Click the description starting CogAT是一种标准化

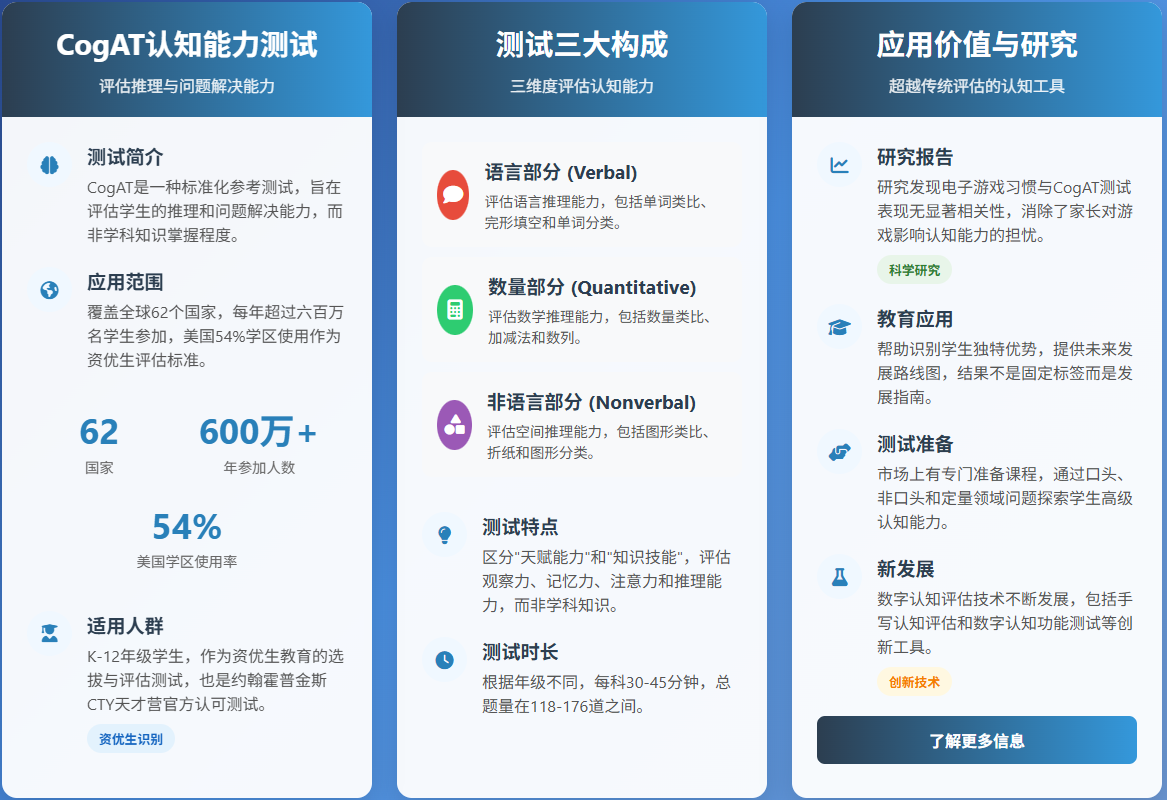tap(215, 211)
